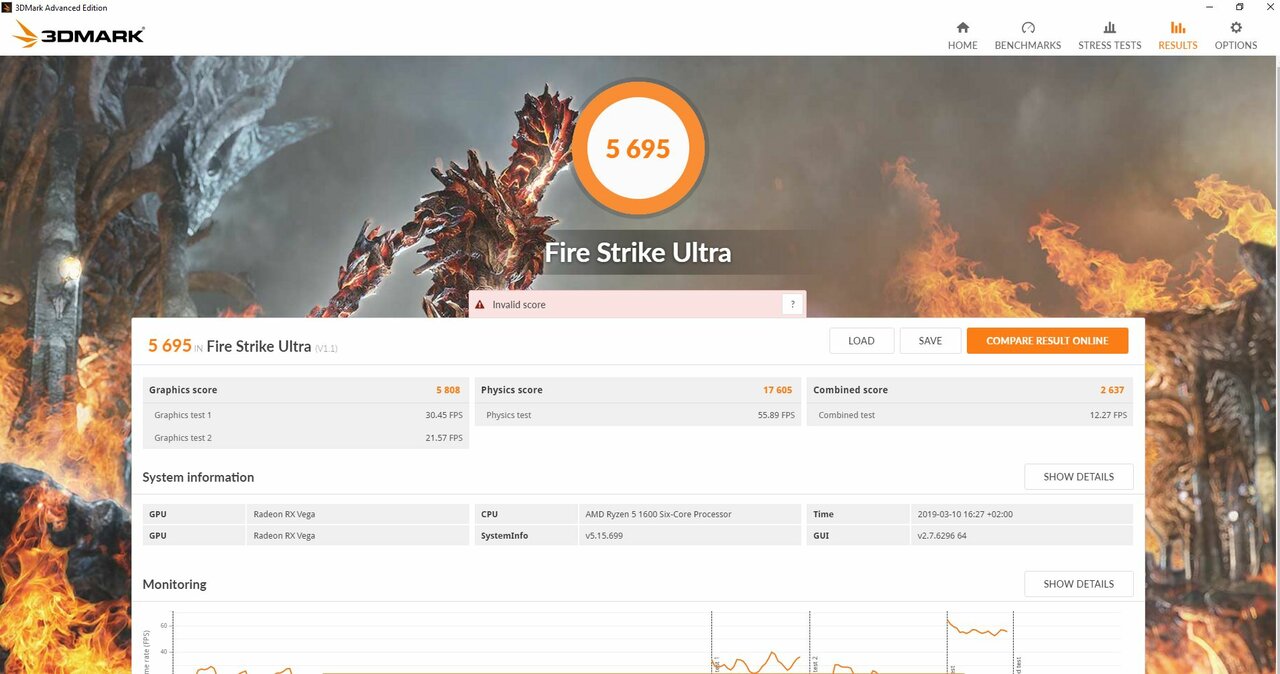This screenshot has width=1280, height=674.
Task: Open the Stress Tests section
Action: (1109, 35)
